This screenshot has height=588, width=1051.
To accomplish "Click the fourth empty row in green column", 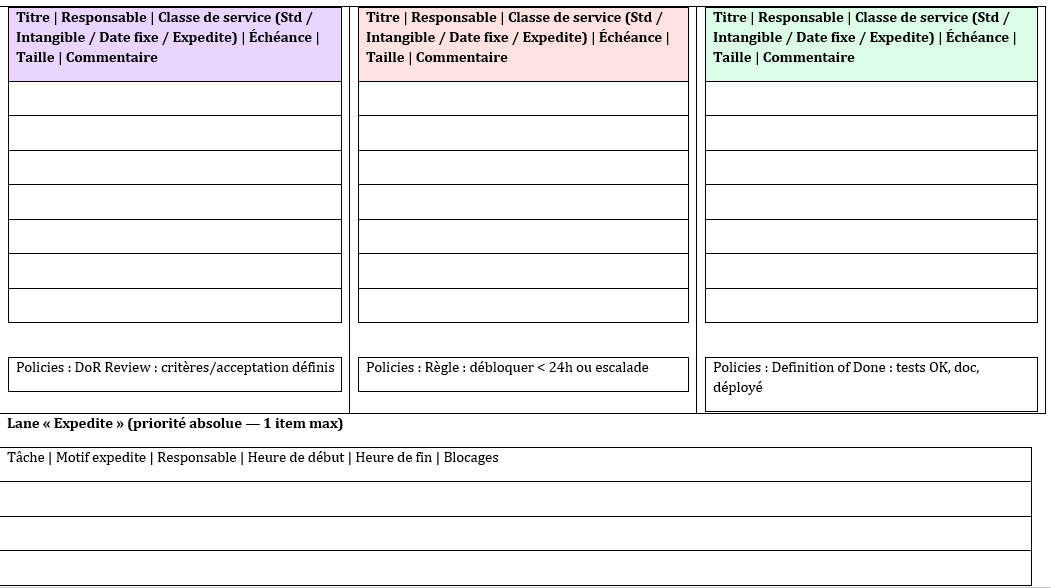I will [871, 202].
